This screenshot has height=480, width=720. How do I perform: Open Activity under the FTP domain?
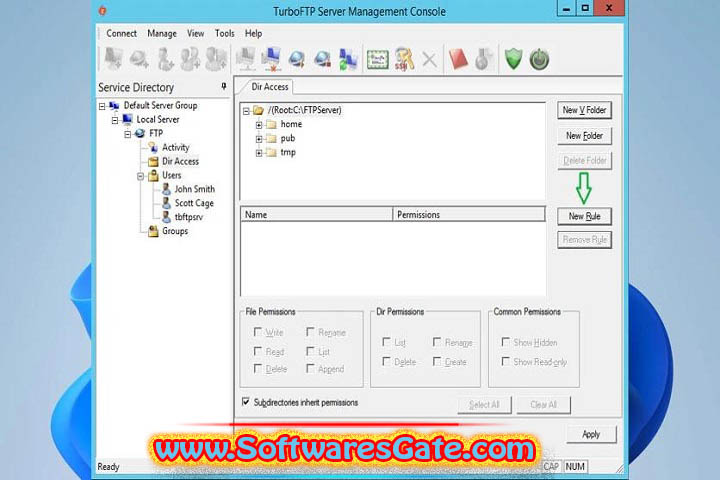click(175, 147)
